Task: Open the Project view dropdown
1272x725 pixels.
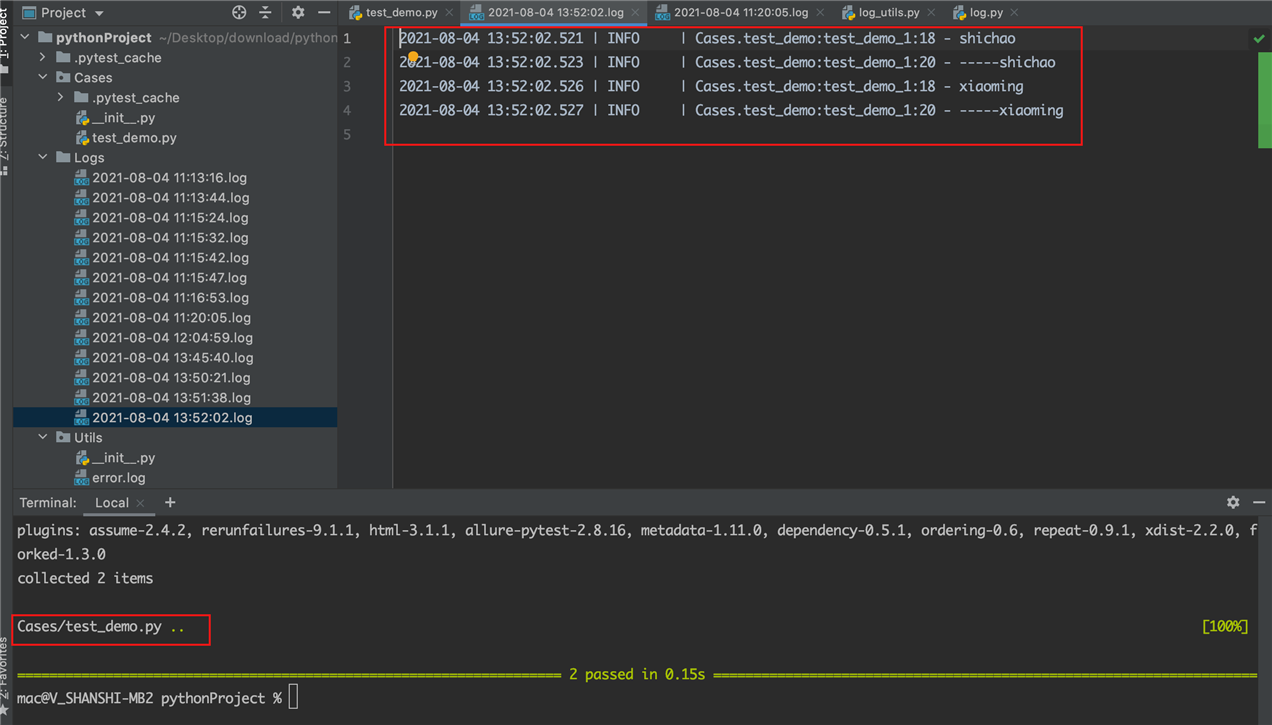Action: coord(63,13)
